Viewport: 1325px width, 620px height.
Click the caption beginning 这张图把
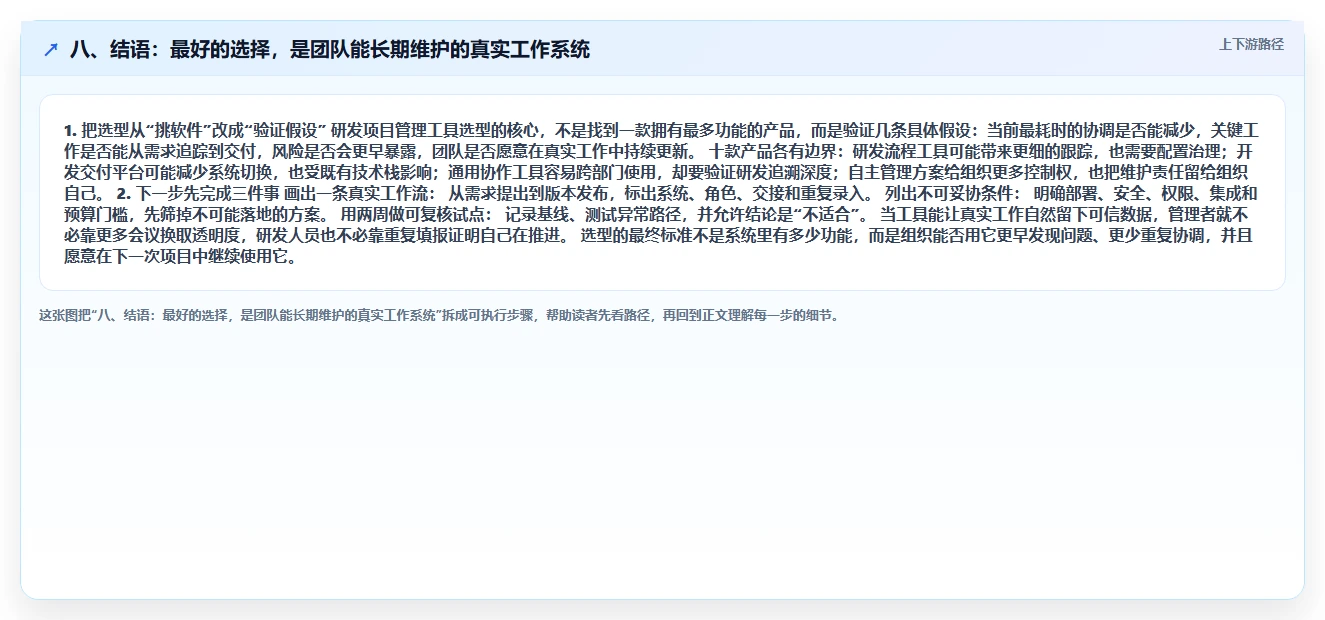[x=441, y=315]
